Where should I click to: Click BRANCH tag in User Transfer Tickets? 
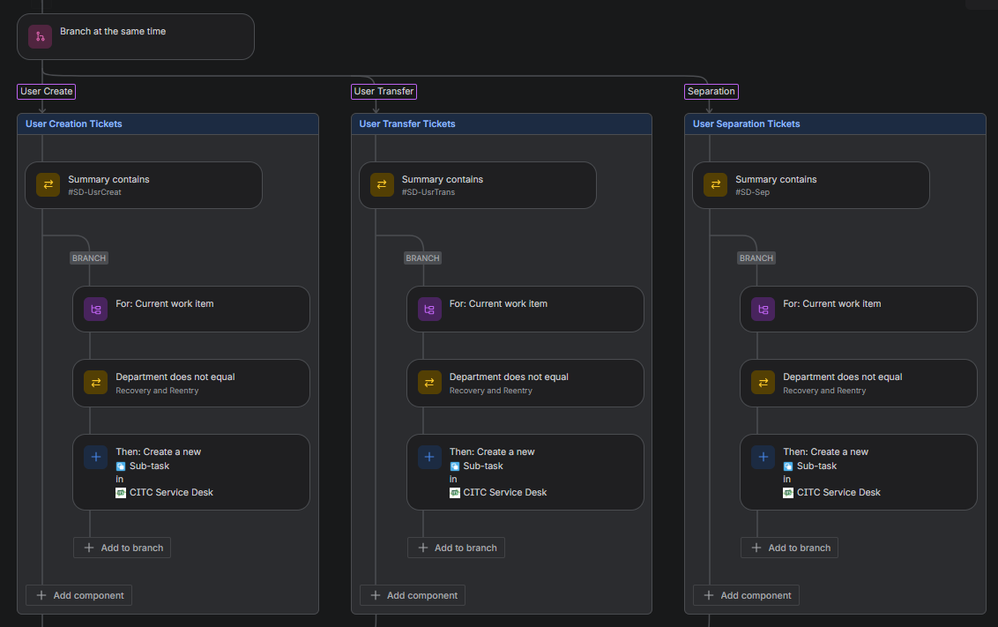[423, 258]
